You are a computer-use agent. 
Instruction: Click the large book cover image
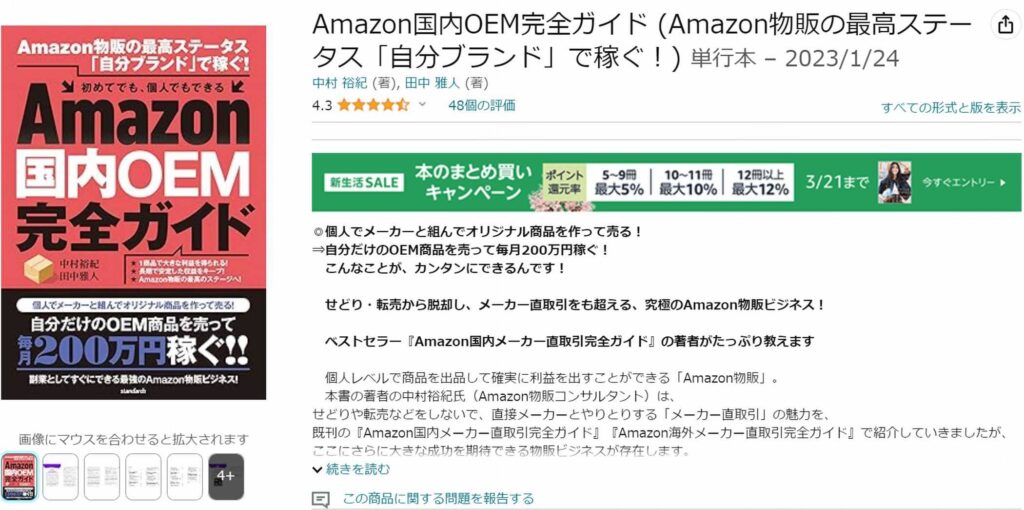[134, 212]
